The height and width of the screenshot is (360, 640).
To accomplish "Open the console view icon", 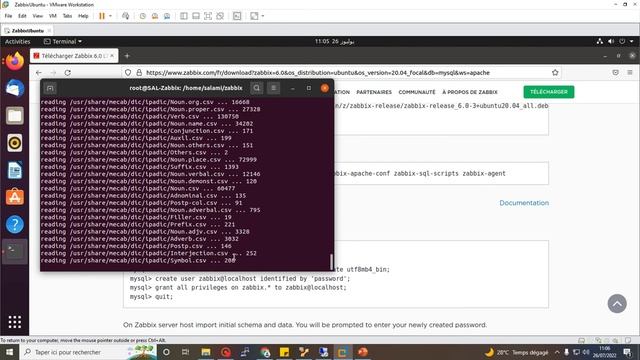I will [x=237, y=16].
